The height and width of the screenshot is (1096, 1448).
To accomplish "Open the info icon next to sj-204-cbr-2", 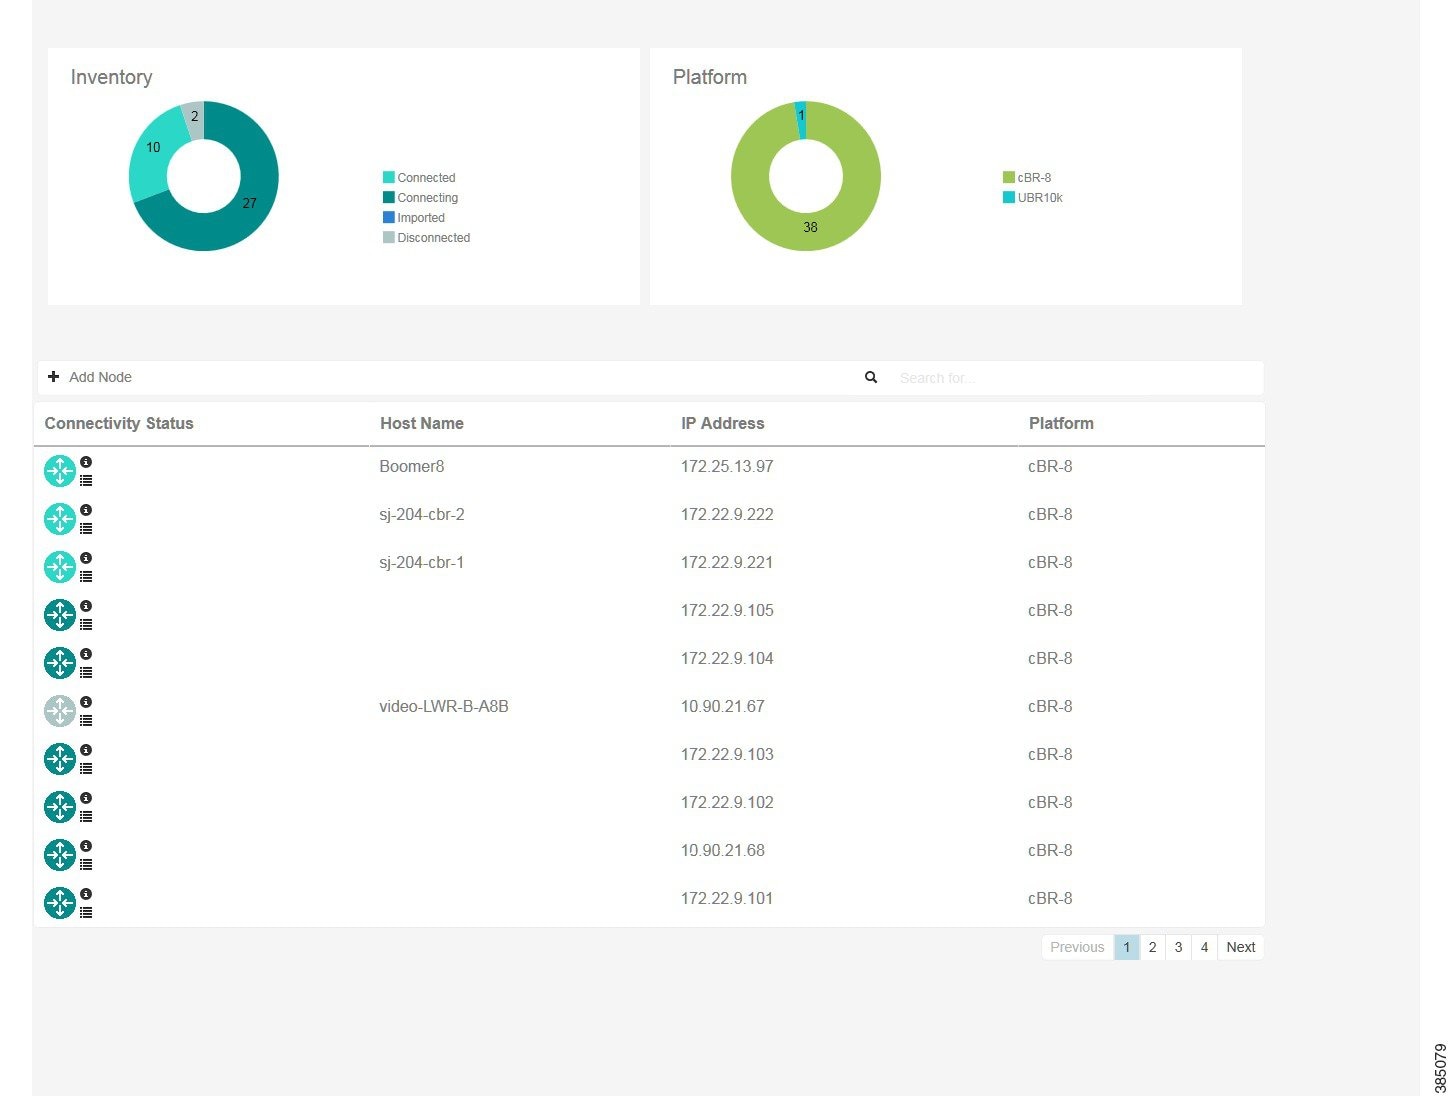I will (87, 509).
